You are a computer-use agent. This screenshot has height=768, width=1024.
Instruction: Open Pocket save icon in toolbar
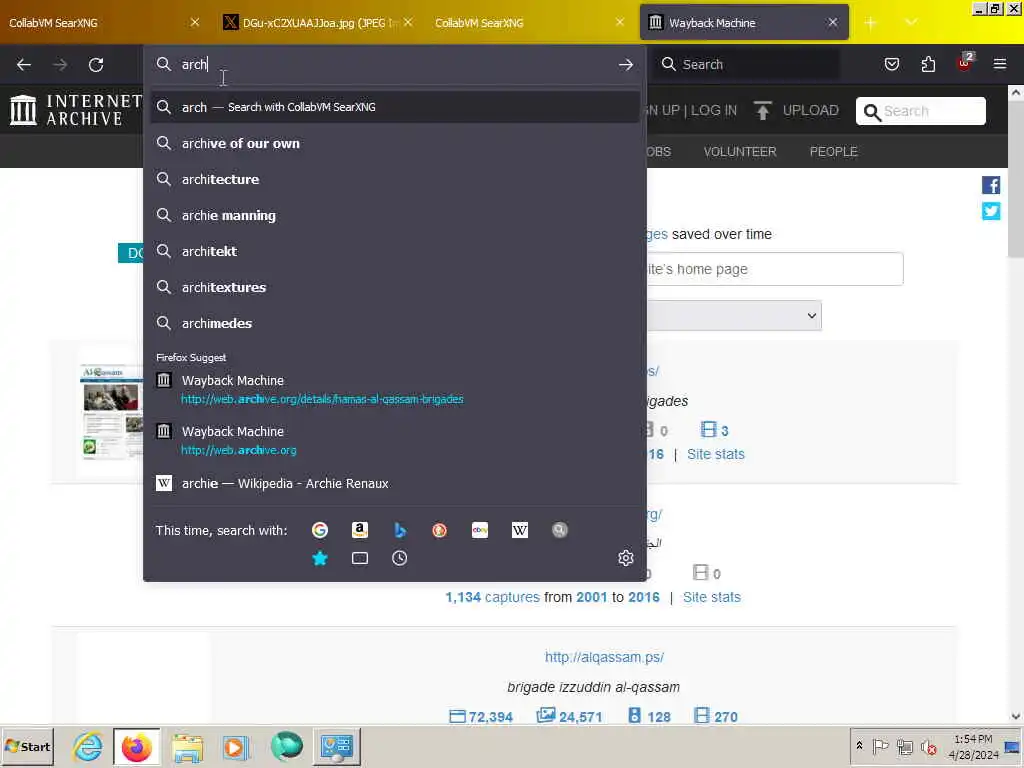point(891,64)
